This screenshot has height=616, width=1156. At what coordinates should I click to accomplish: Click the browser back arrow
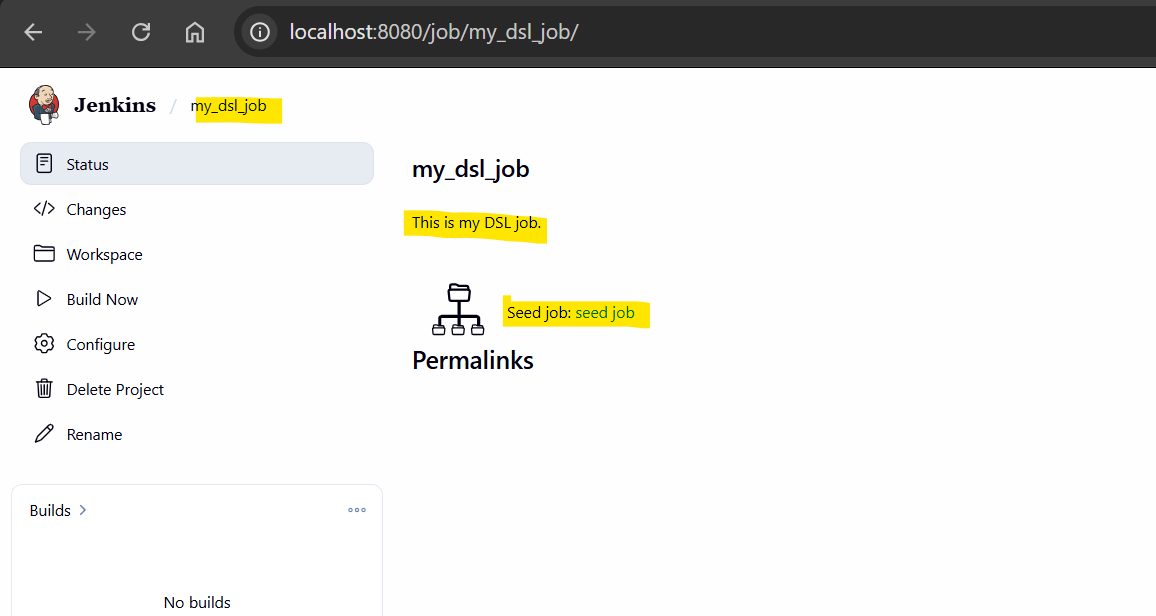pos(33,32)
